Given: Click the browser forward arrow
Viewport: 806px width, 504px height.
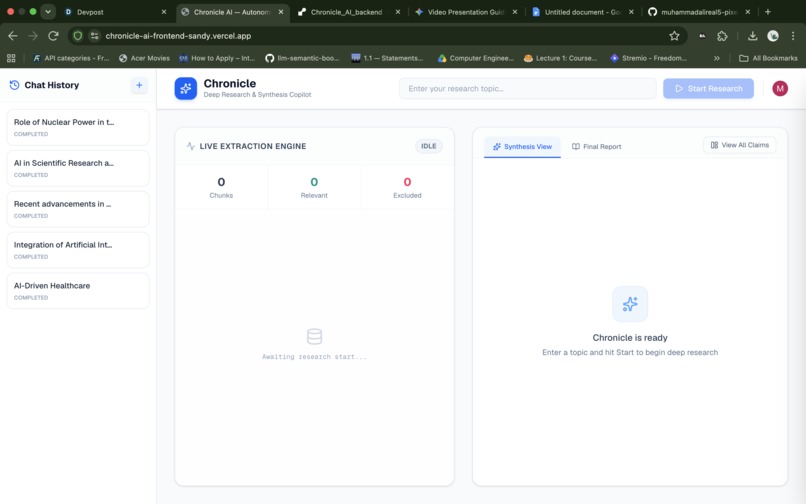Looking at the screenshot, I should click(33, 36).
